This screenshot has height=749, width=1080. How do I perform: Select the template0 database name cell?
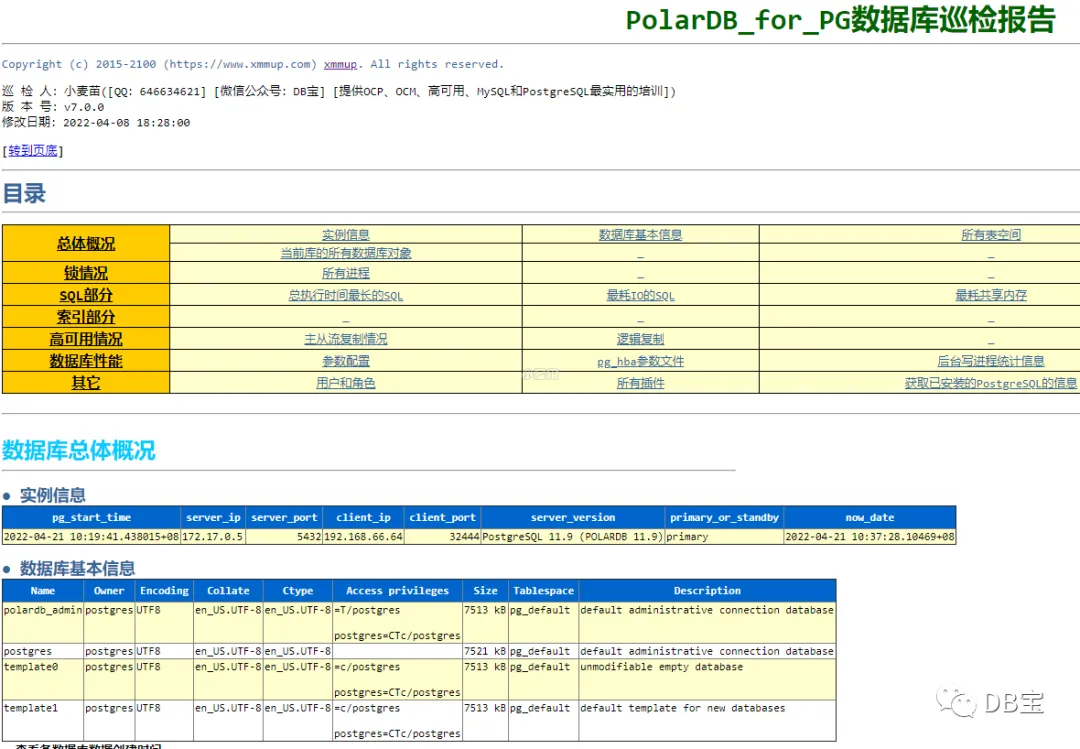click(43, 679)
